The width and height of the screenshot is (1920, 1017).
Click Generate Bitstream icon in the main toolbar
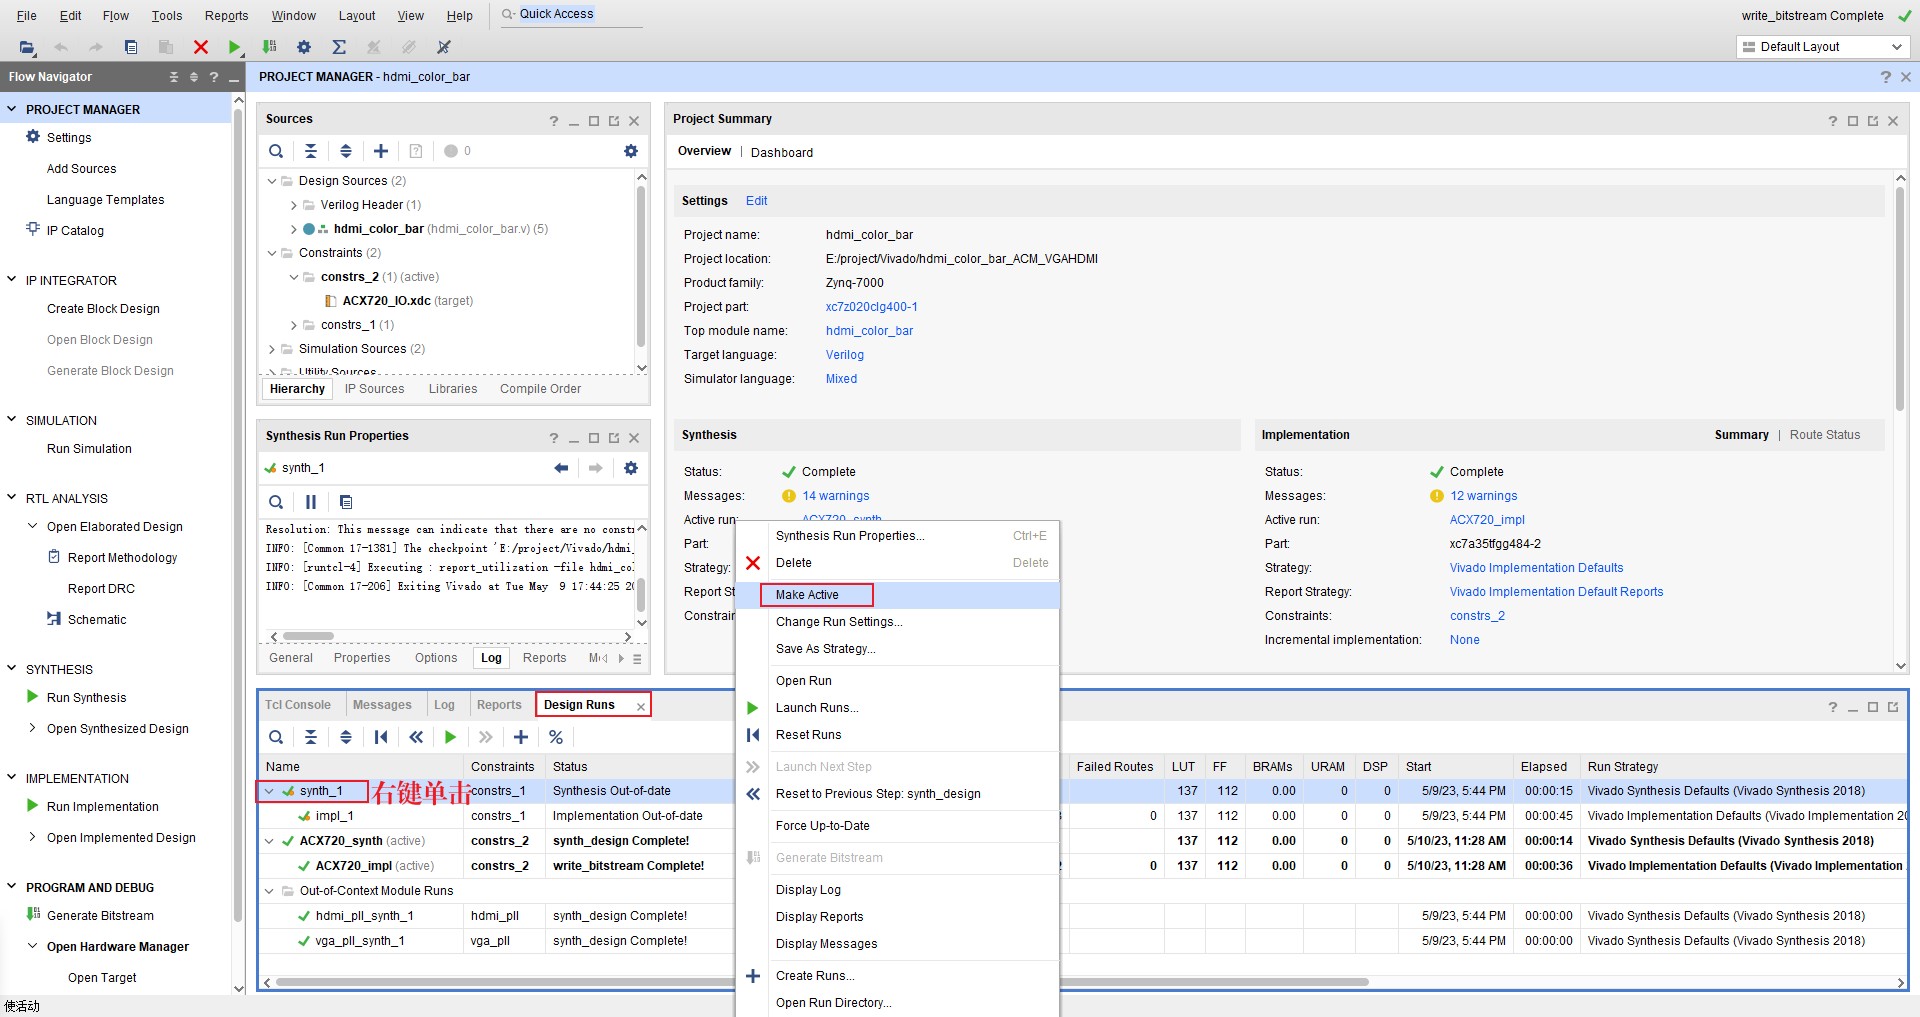pos(269,47)
